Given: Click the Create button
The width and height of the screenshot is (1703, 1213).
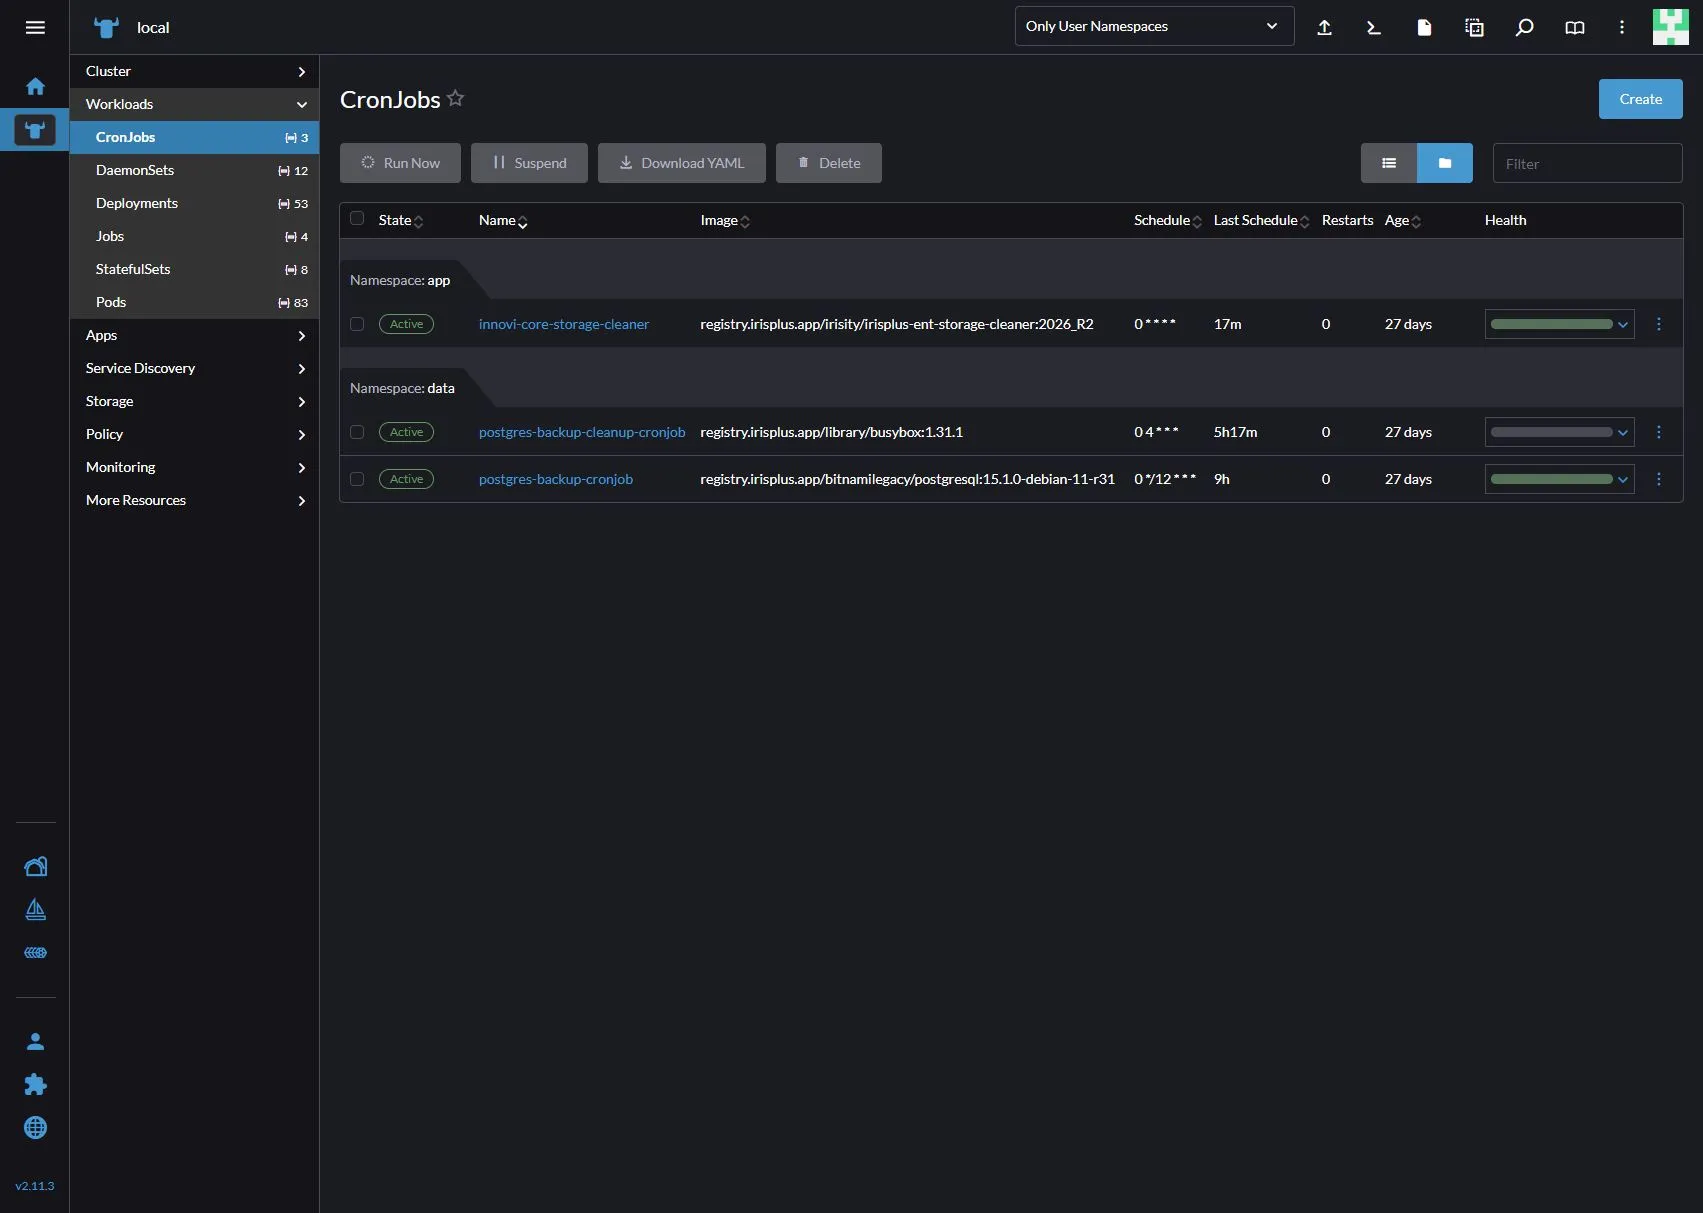Looking at the screenshot, I should point(1640,99).
